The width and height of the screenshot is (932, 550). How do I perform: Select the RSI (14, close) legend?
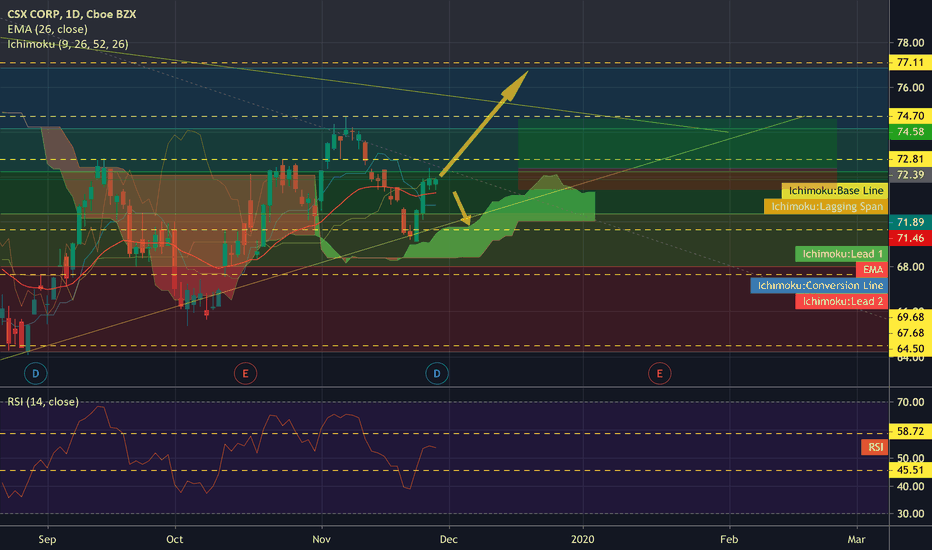tap(43, 401)
